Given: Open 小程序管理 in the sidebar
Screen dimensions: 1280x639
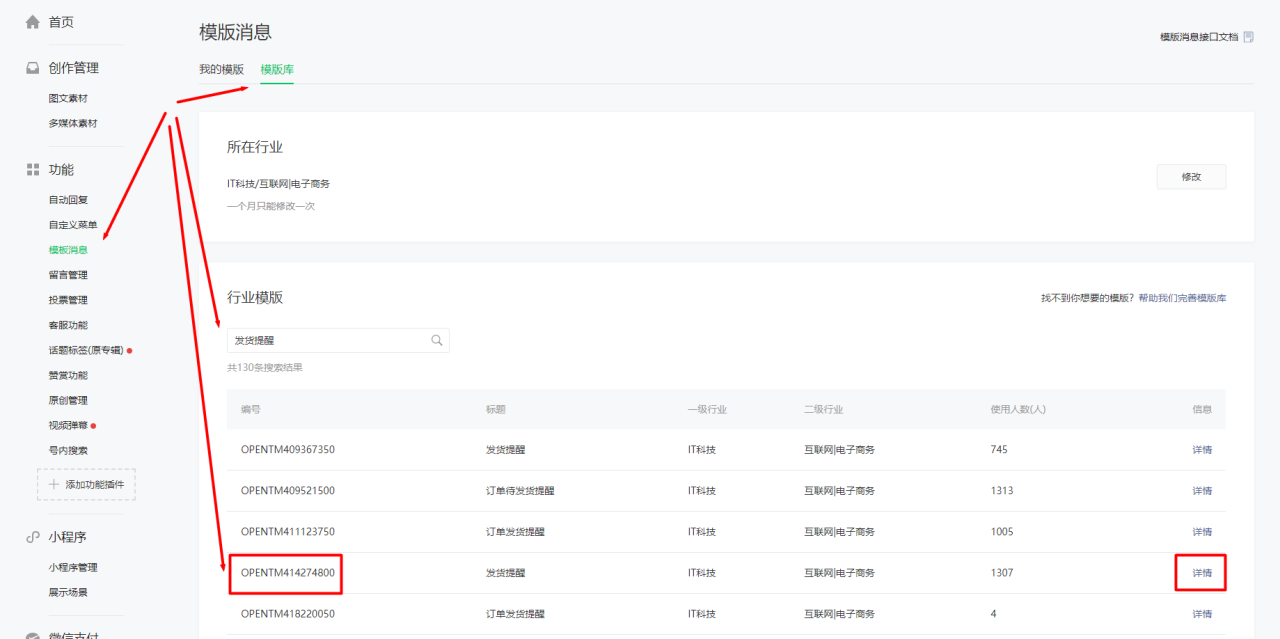Looking at the screenshot, I should tap(73, 568).
